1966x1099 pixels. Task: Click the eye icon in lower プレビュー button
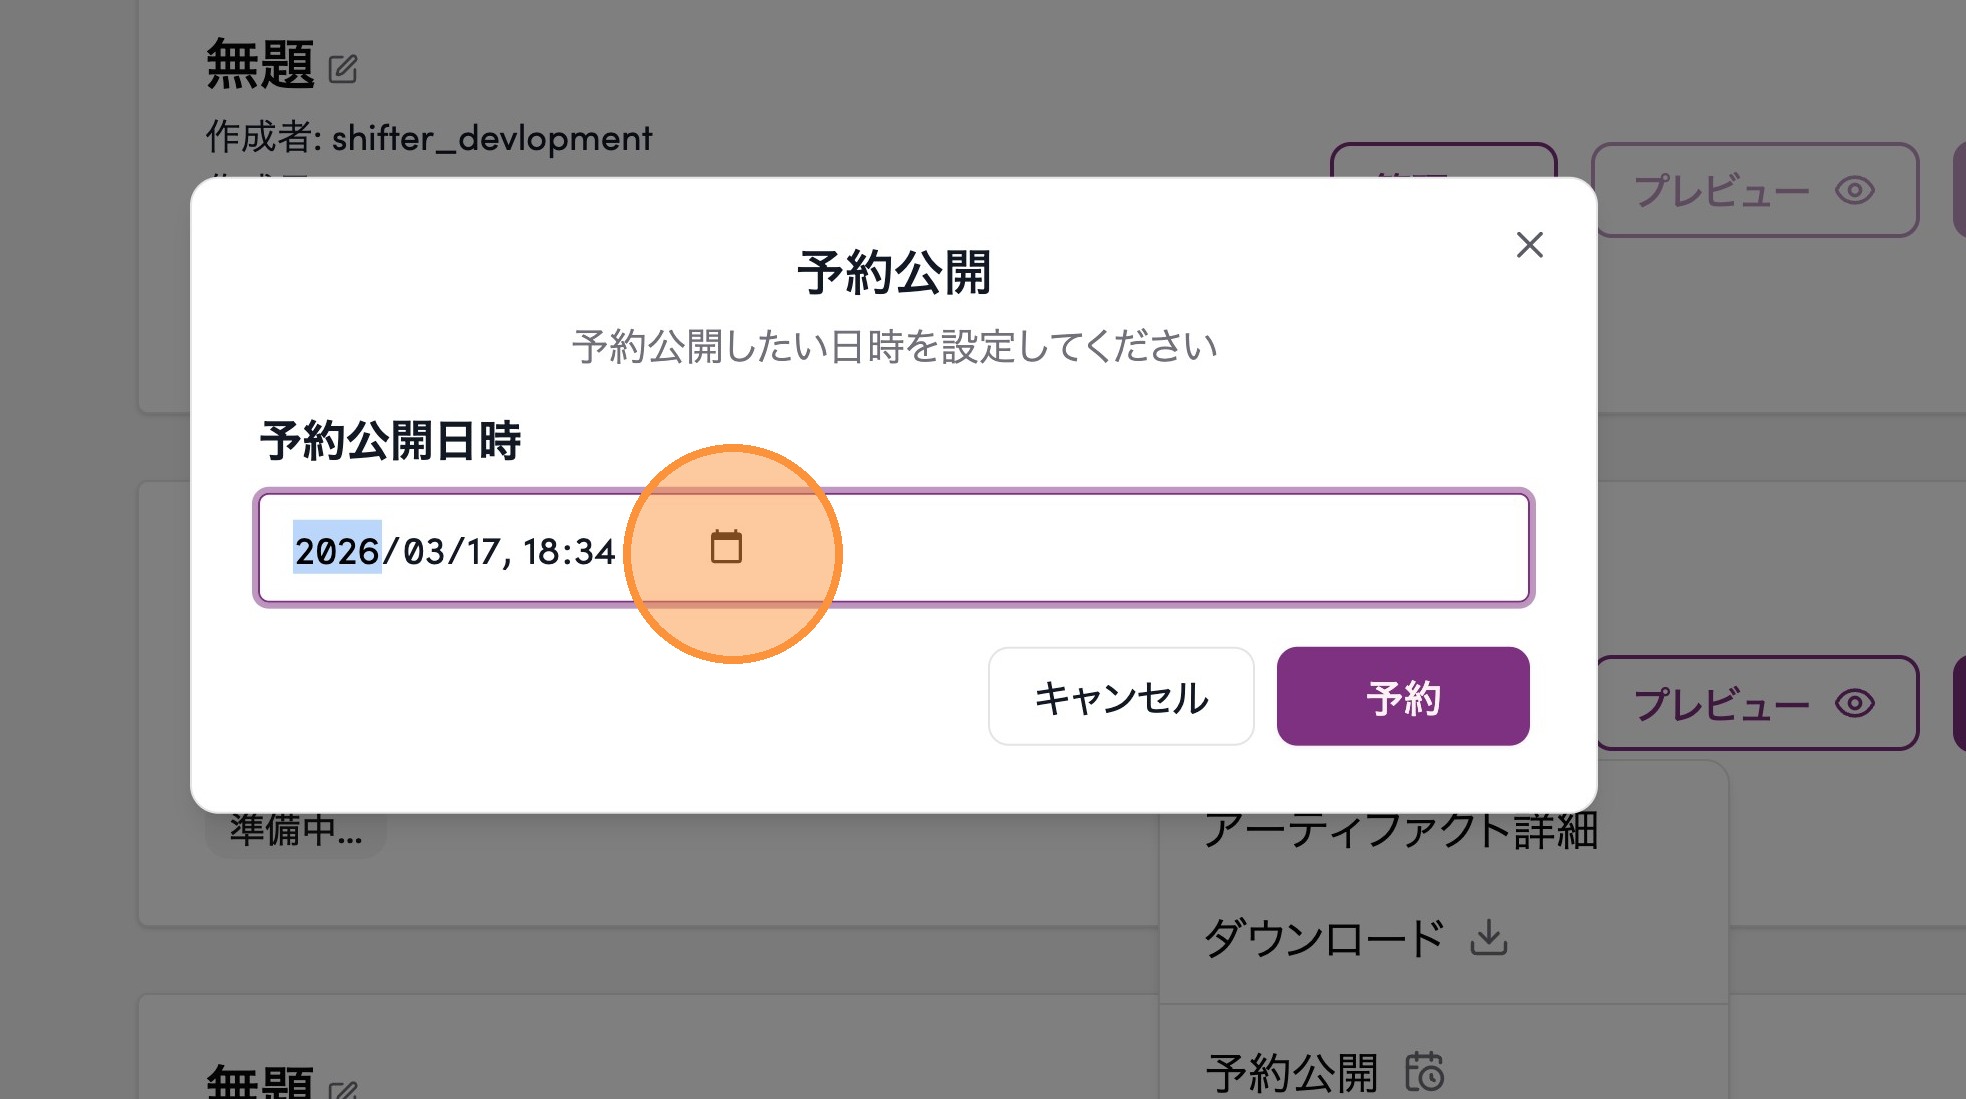point(1854,703)
